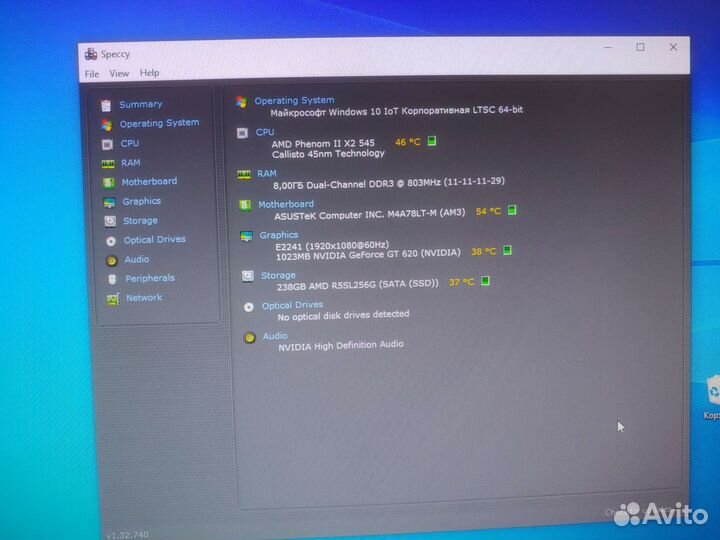Click the green indicator beside storage temperature
This screenshot has width=720, height=540.
485,281
